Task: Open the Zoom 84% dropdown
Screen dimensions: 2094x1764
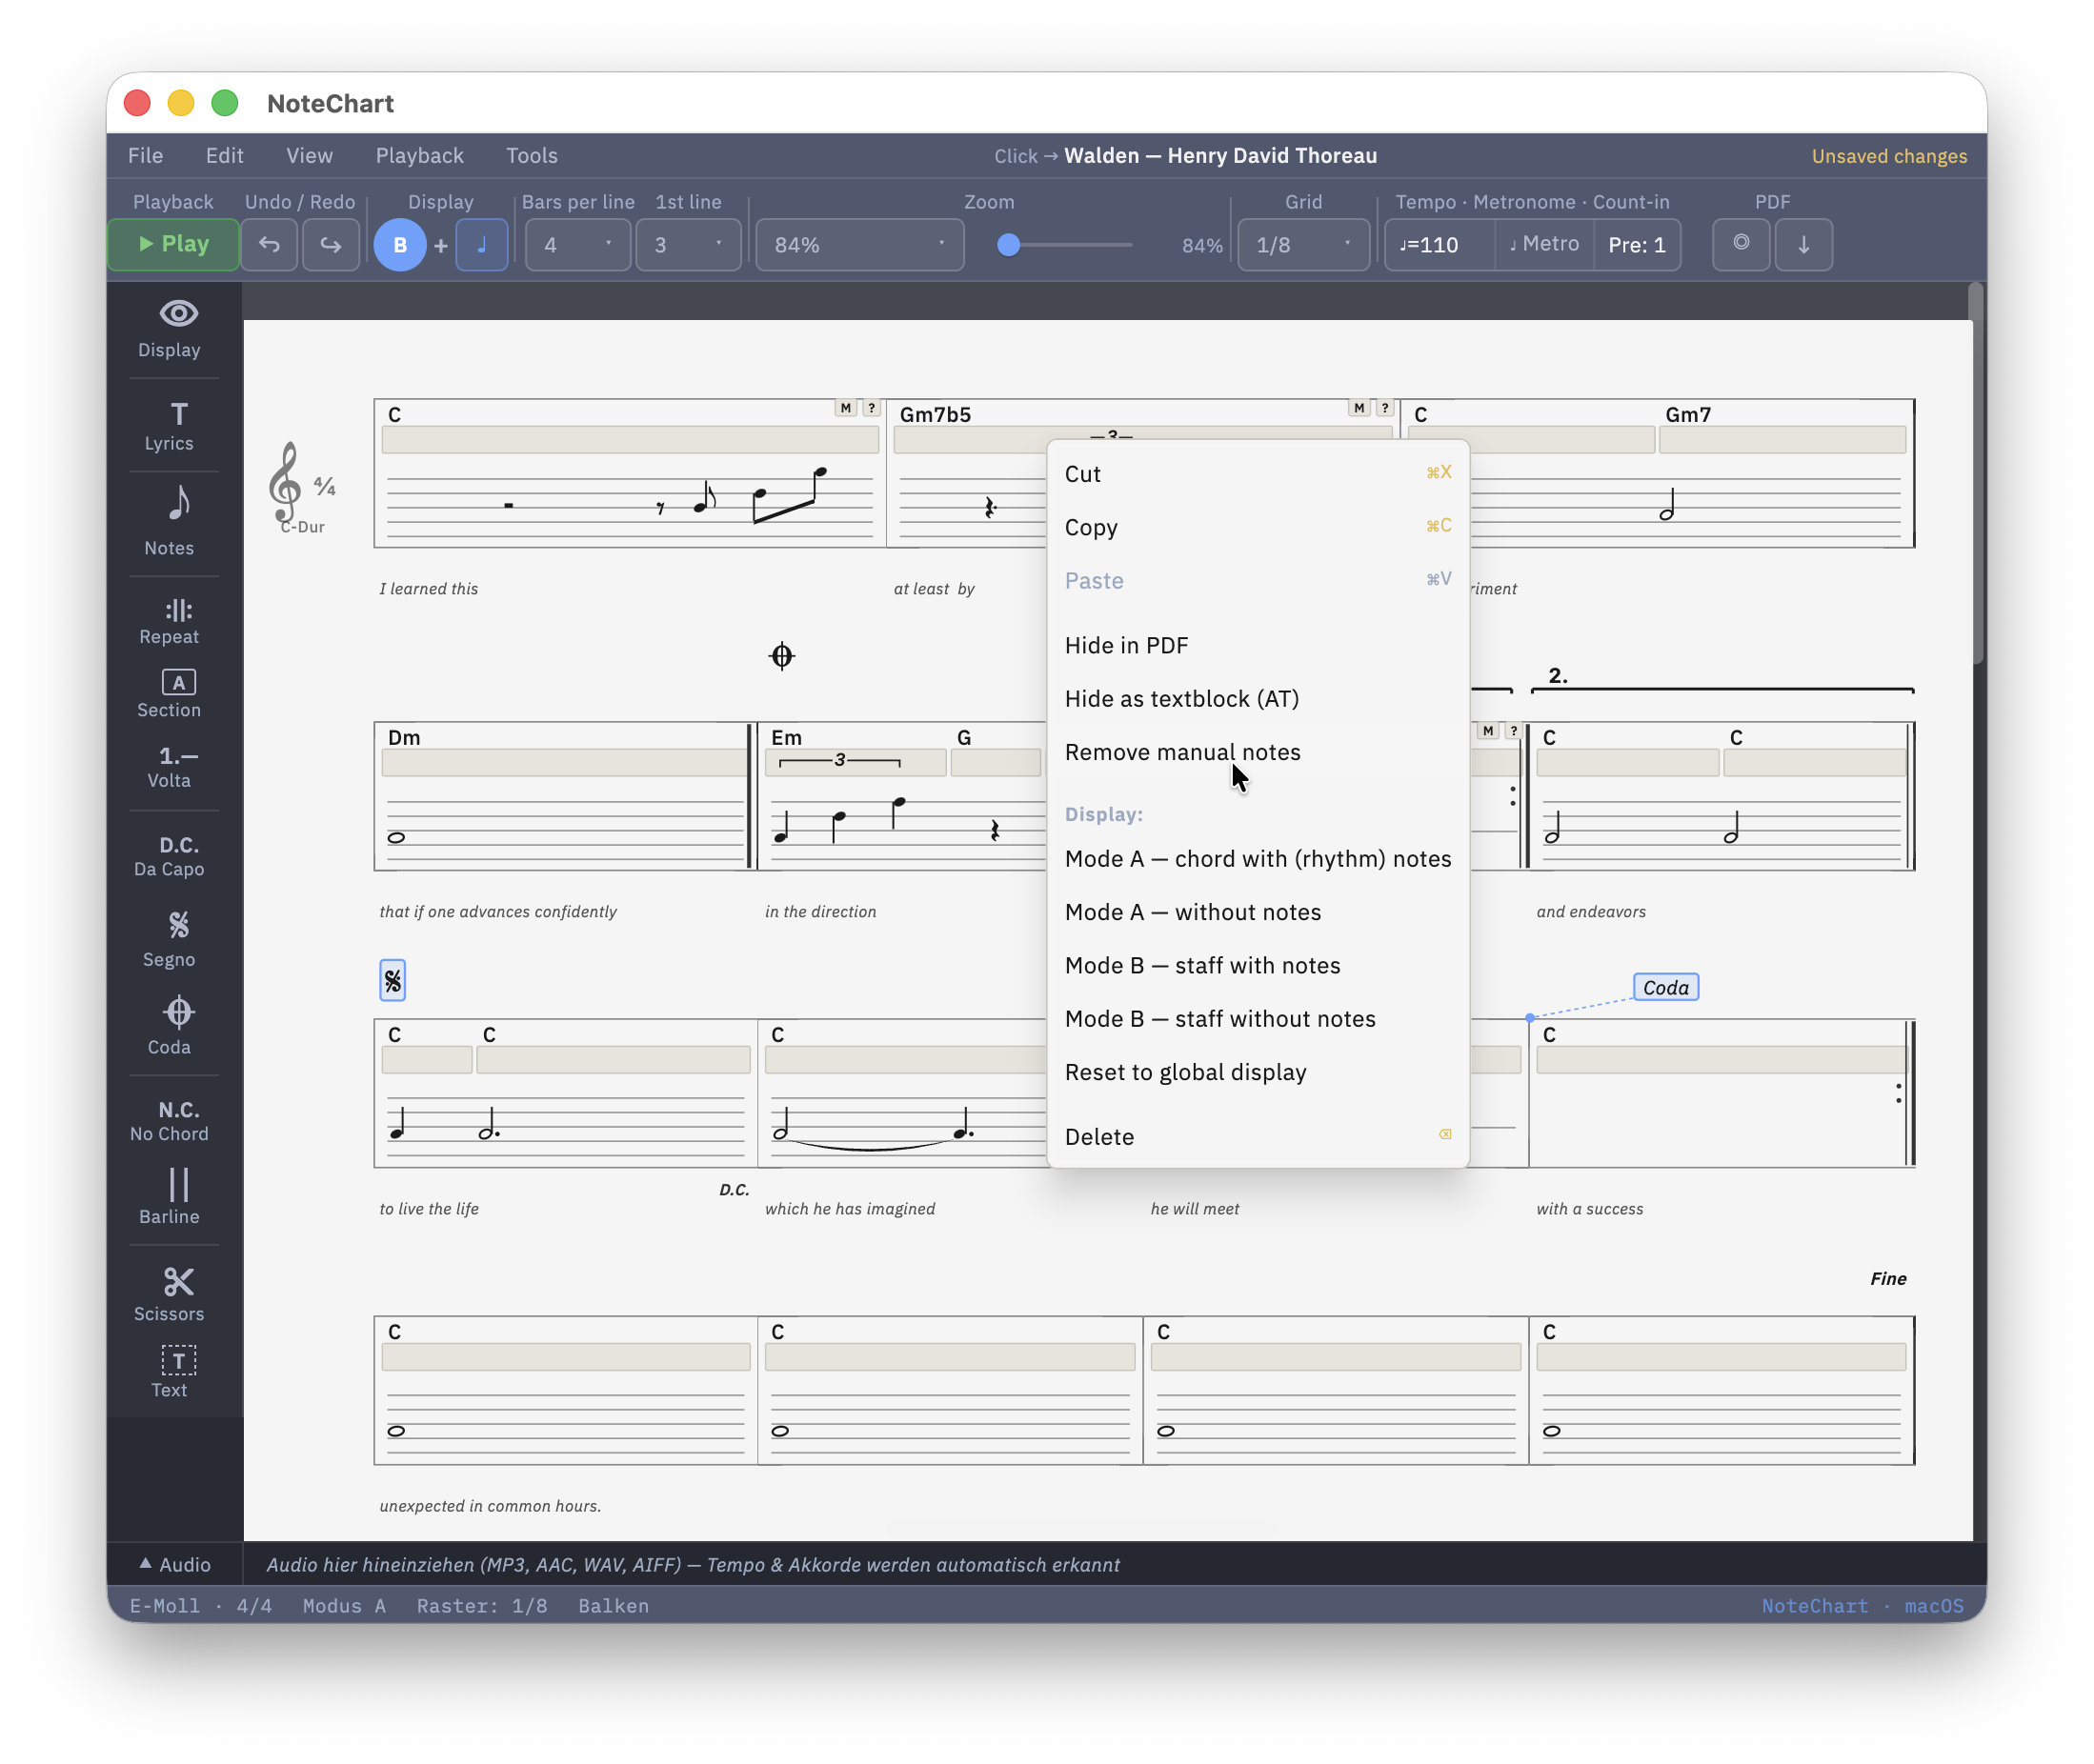Action: coord(860,245)
